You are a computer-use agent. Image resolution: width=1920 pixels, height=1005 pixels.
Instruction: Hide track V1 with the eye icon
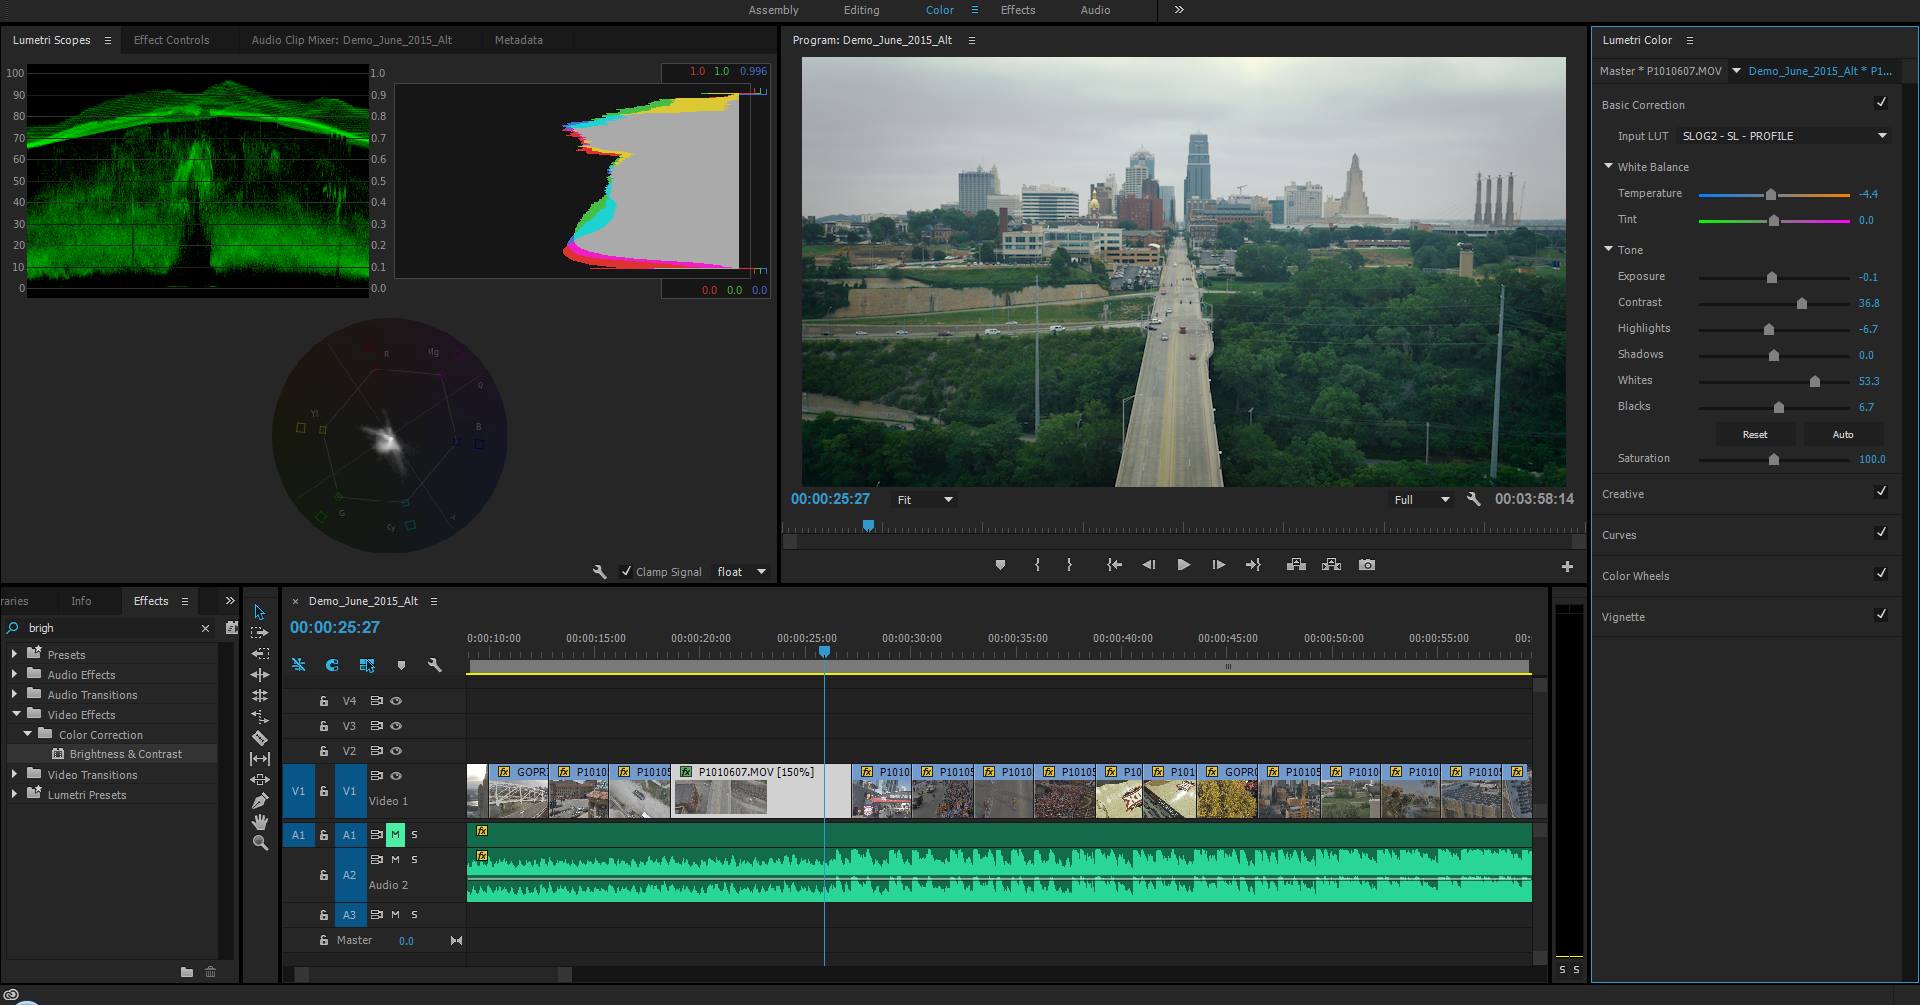click(396, 776)
